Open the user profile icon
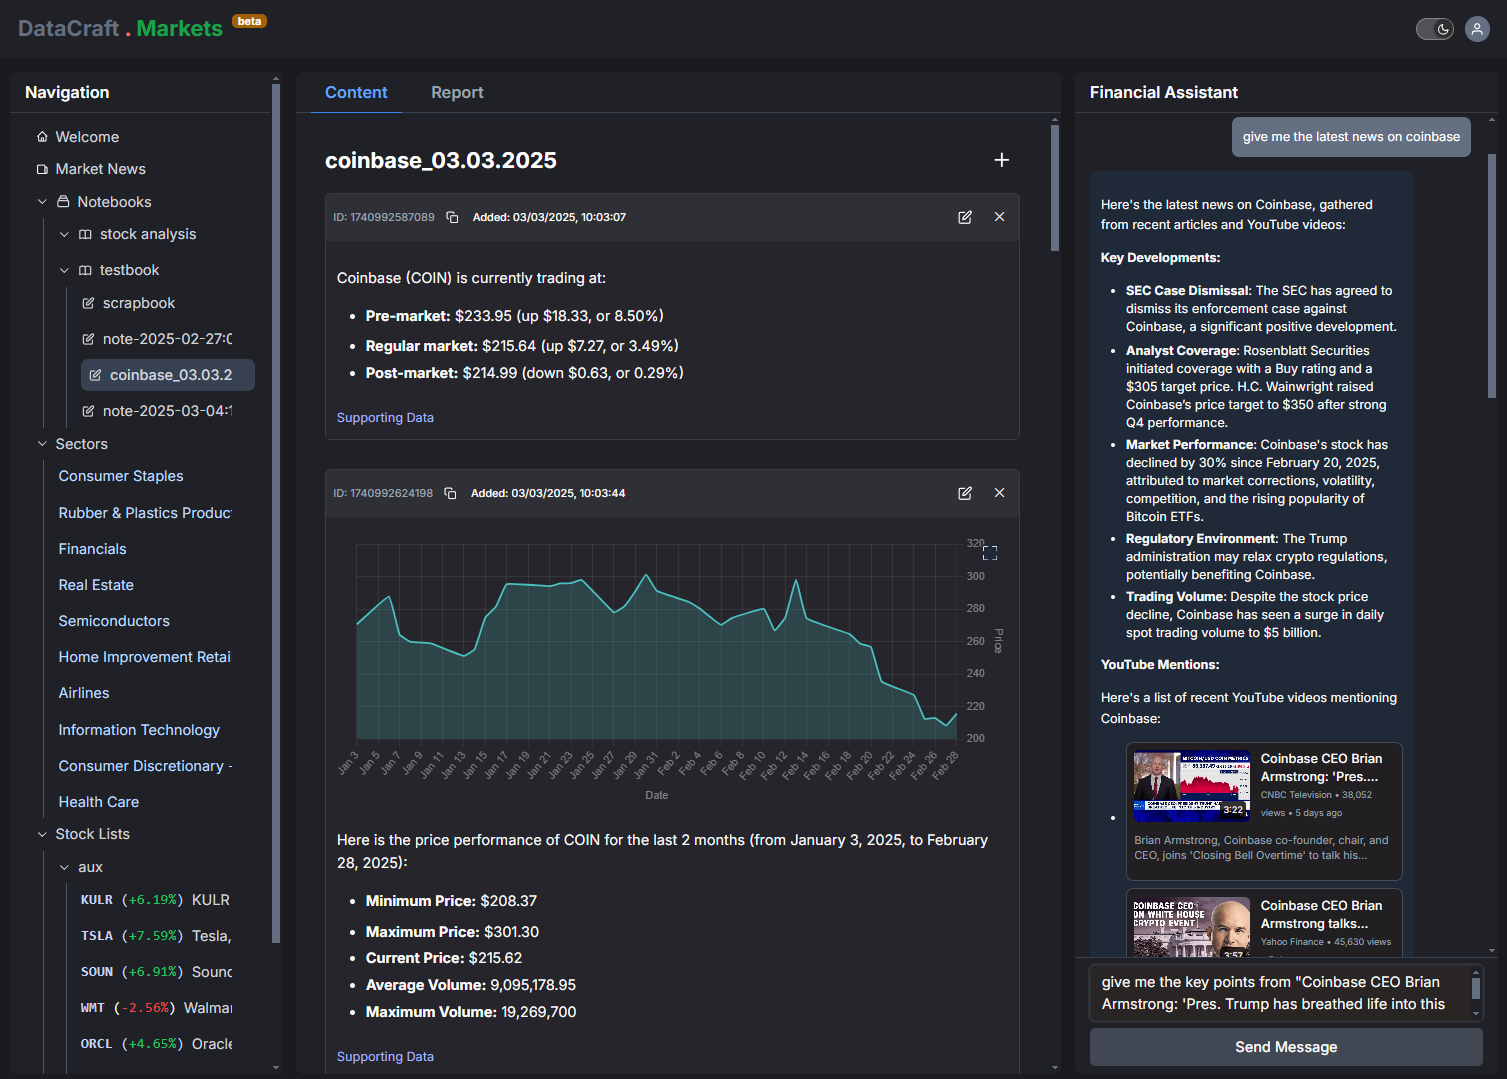Image resolution: width=1507 pixels, height=1079 pixels. click(x=1477, y=29)
